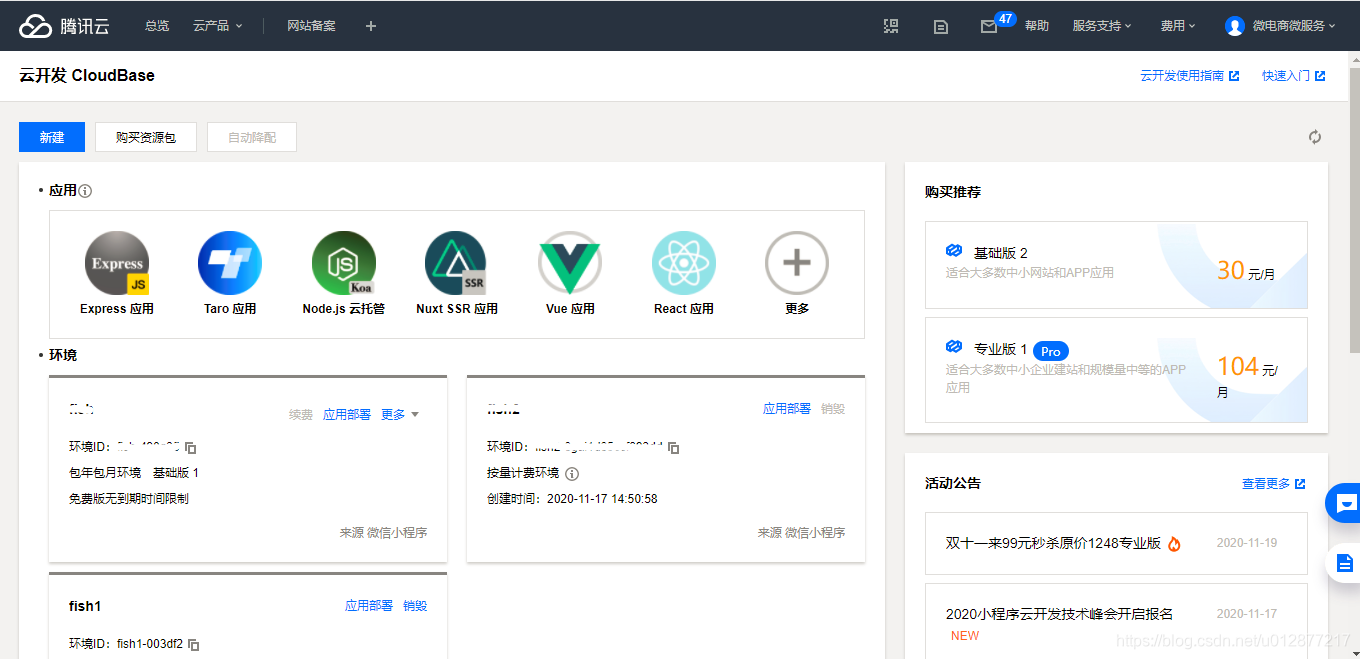The width and height of the screenshot is (1360, 659).
Task: Click the blue 新建 button
Action: point(52,137)
